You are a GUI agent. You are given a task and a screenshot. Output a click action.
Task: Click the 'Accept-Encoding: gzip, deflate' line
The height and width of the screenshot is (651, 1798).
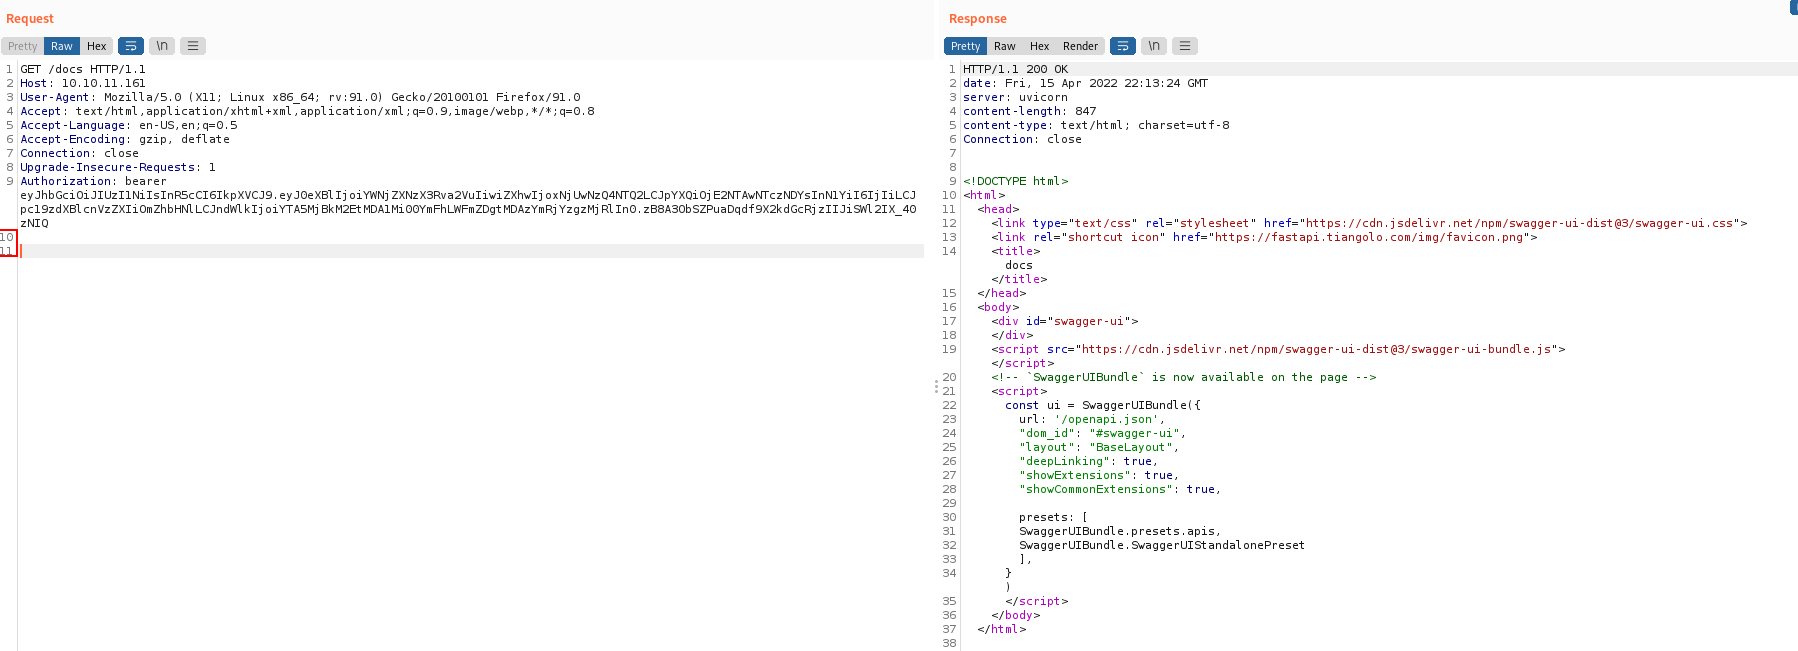pos(125,140)
